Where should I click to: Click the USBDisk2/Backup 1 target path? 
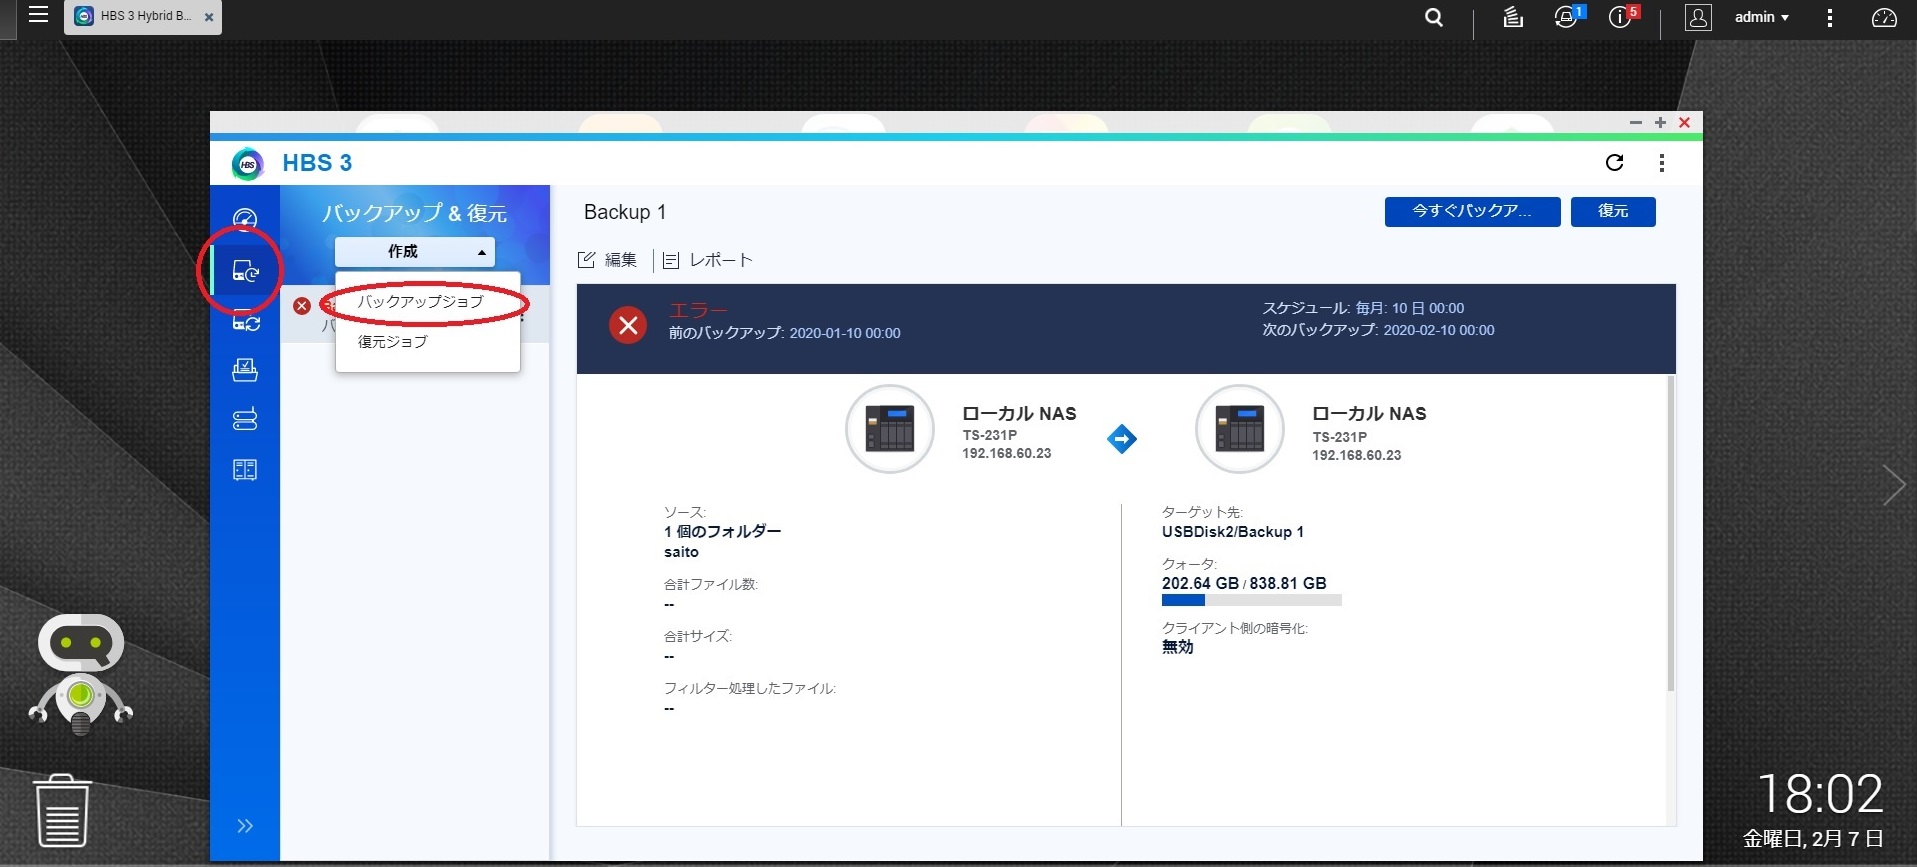[x=1233, y=532]
